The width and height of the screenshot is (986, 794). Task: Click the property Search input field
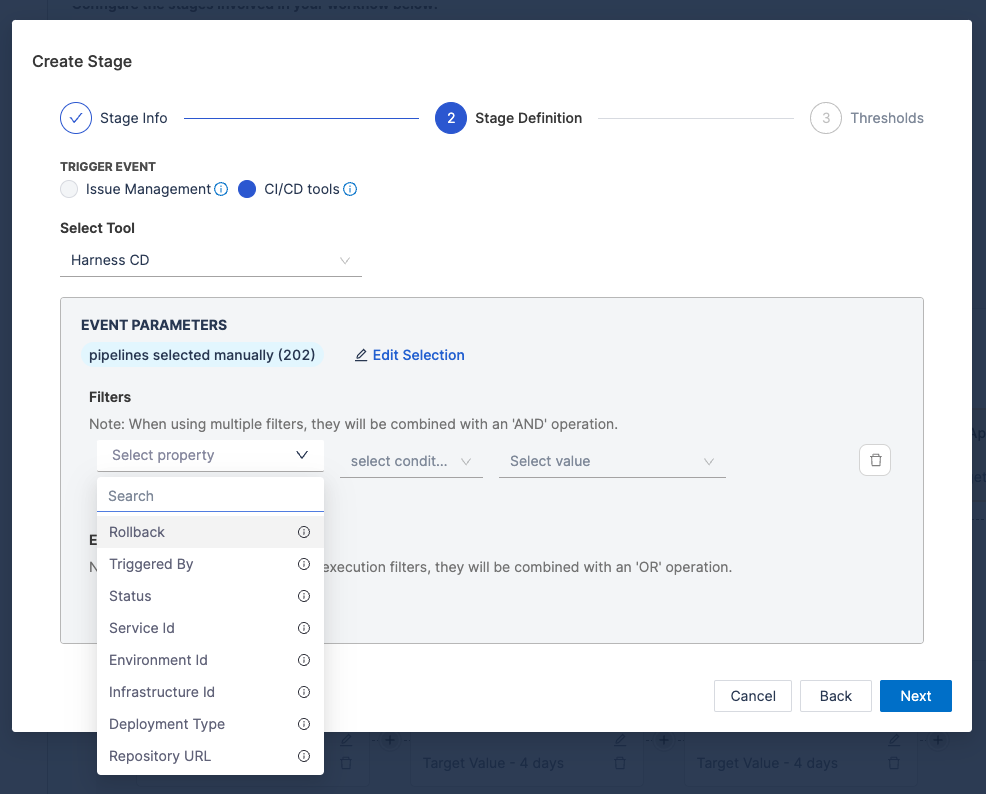[210, 496]
